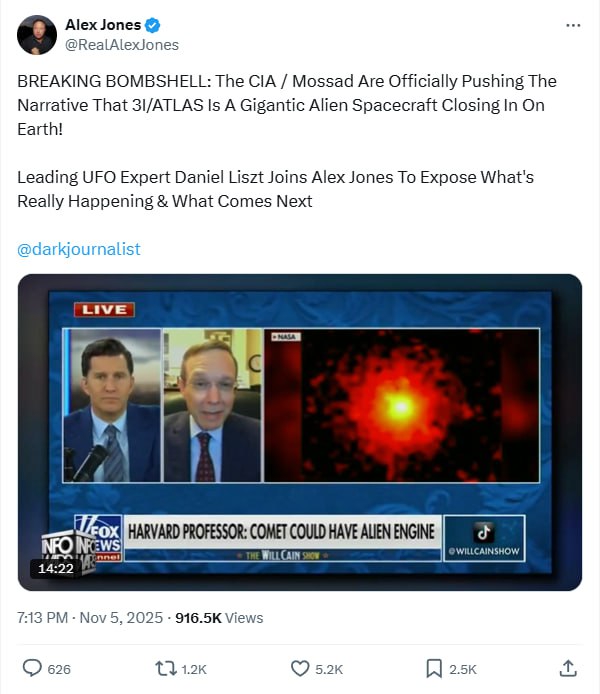Click the 916.5K Views count
600x694 pixels.
point(219,617)
